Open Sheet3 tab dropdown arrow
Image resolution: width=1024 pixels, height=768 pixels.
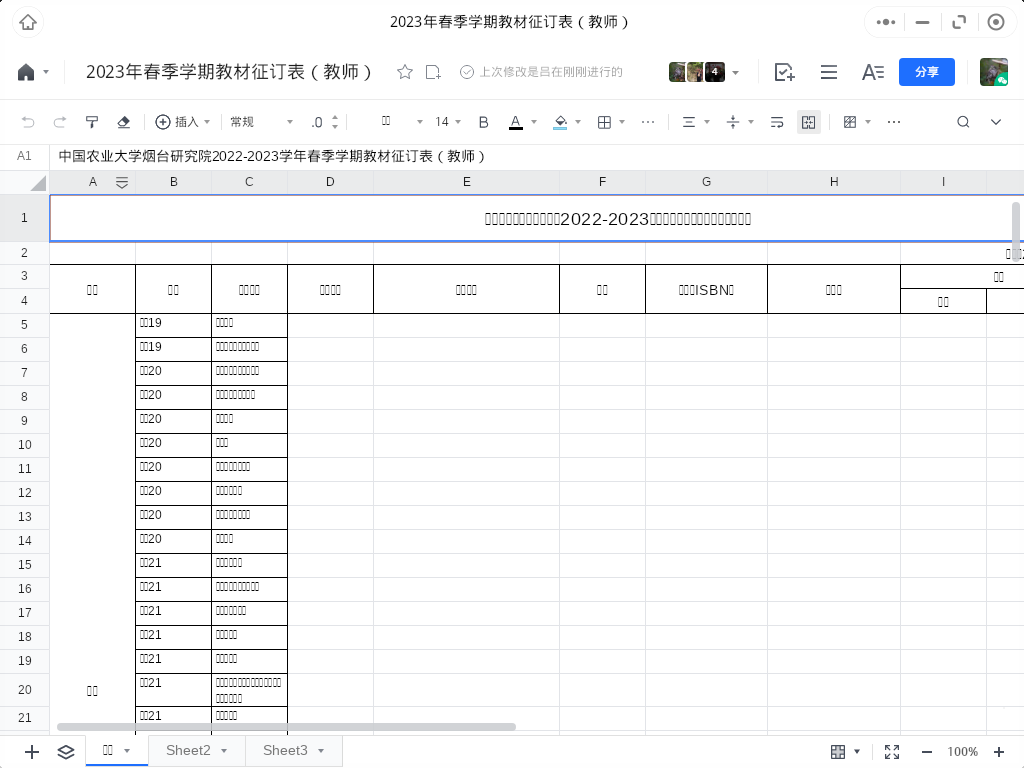point(321,751)
